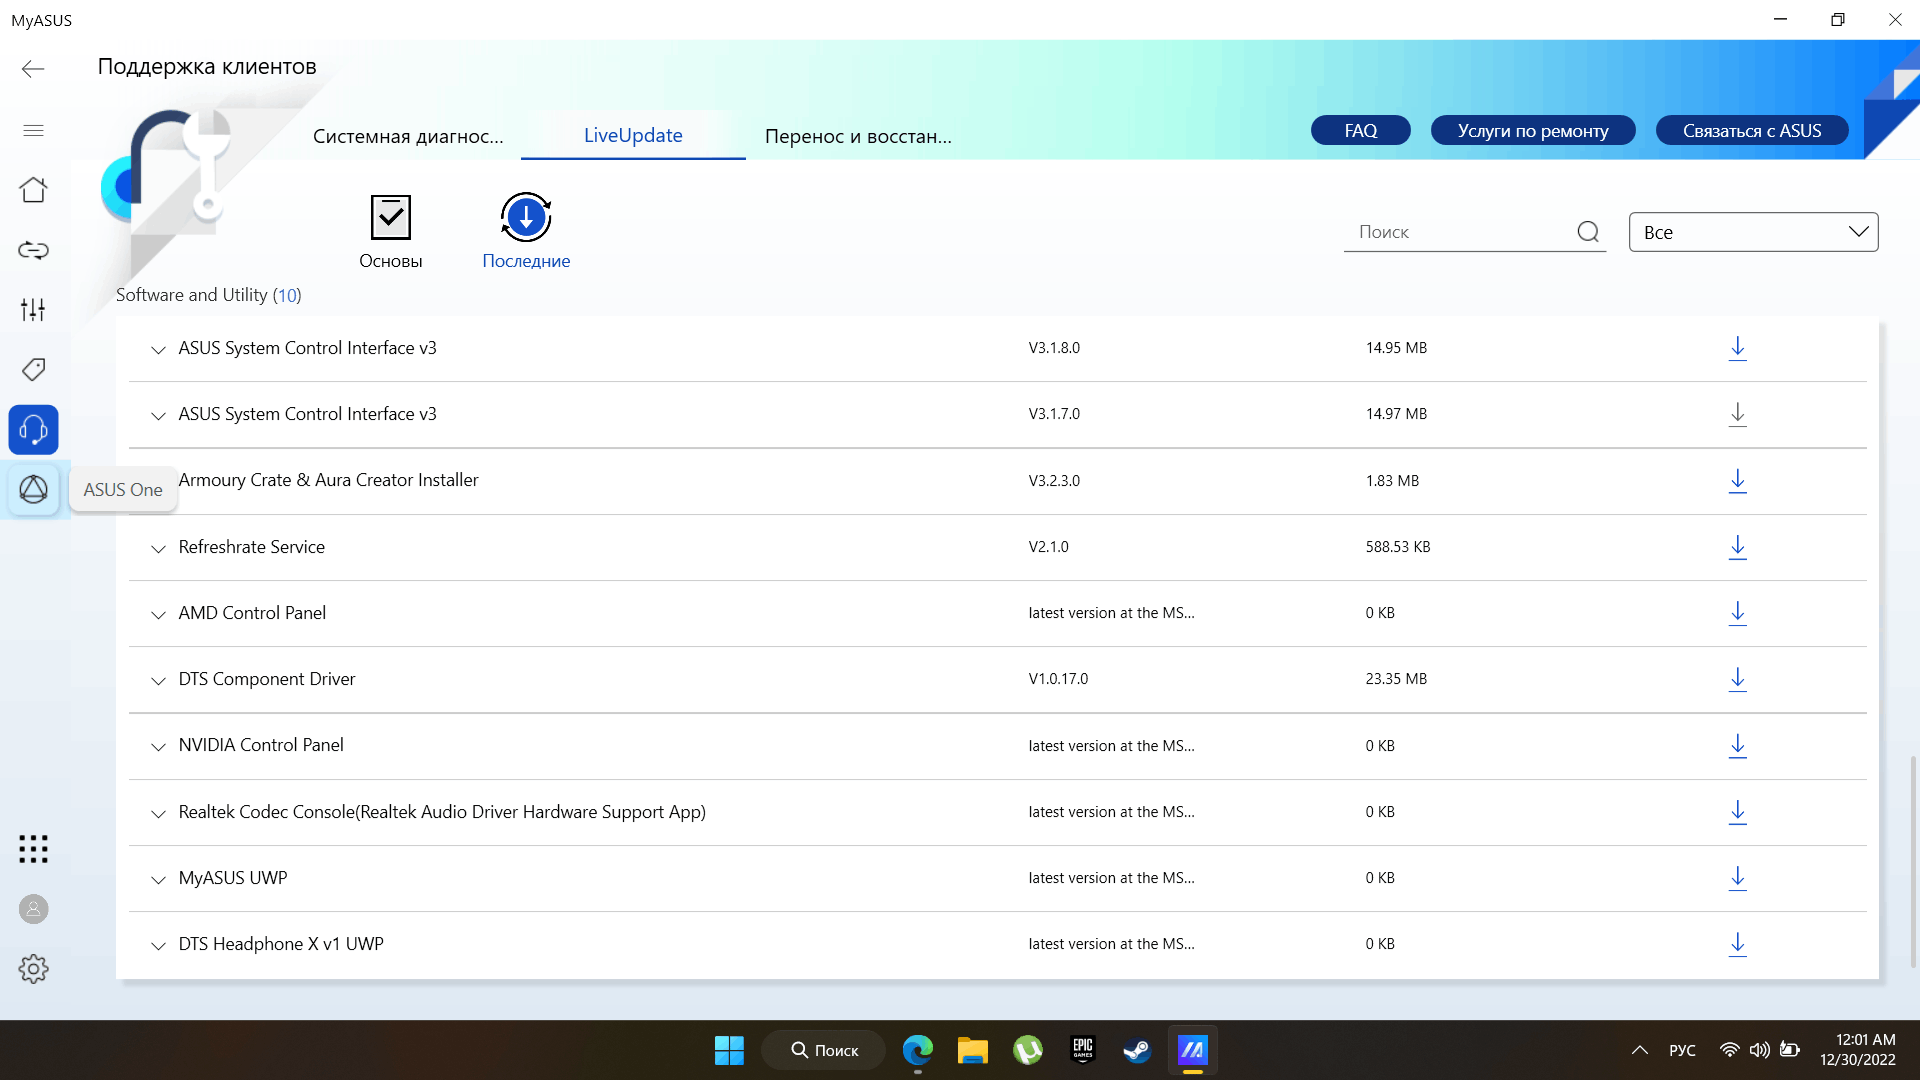Click the 588.53 KB size value
The image size is (1920, 1080).
[1398, 547]
